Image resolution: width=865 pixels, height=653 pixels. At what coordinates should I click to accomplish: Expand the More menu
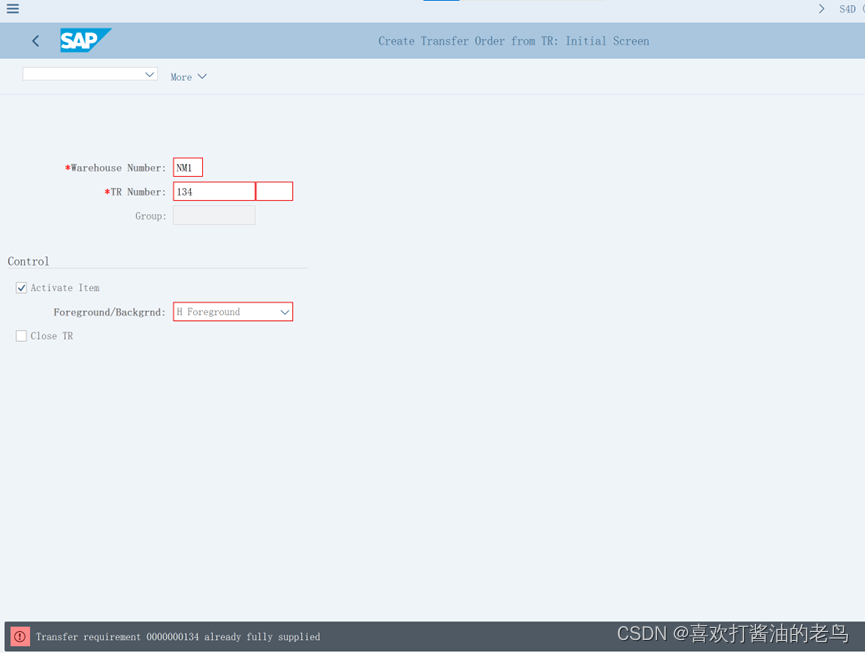click(x=188, y=77)
